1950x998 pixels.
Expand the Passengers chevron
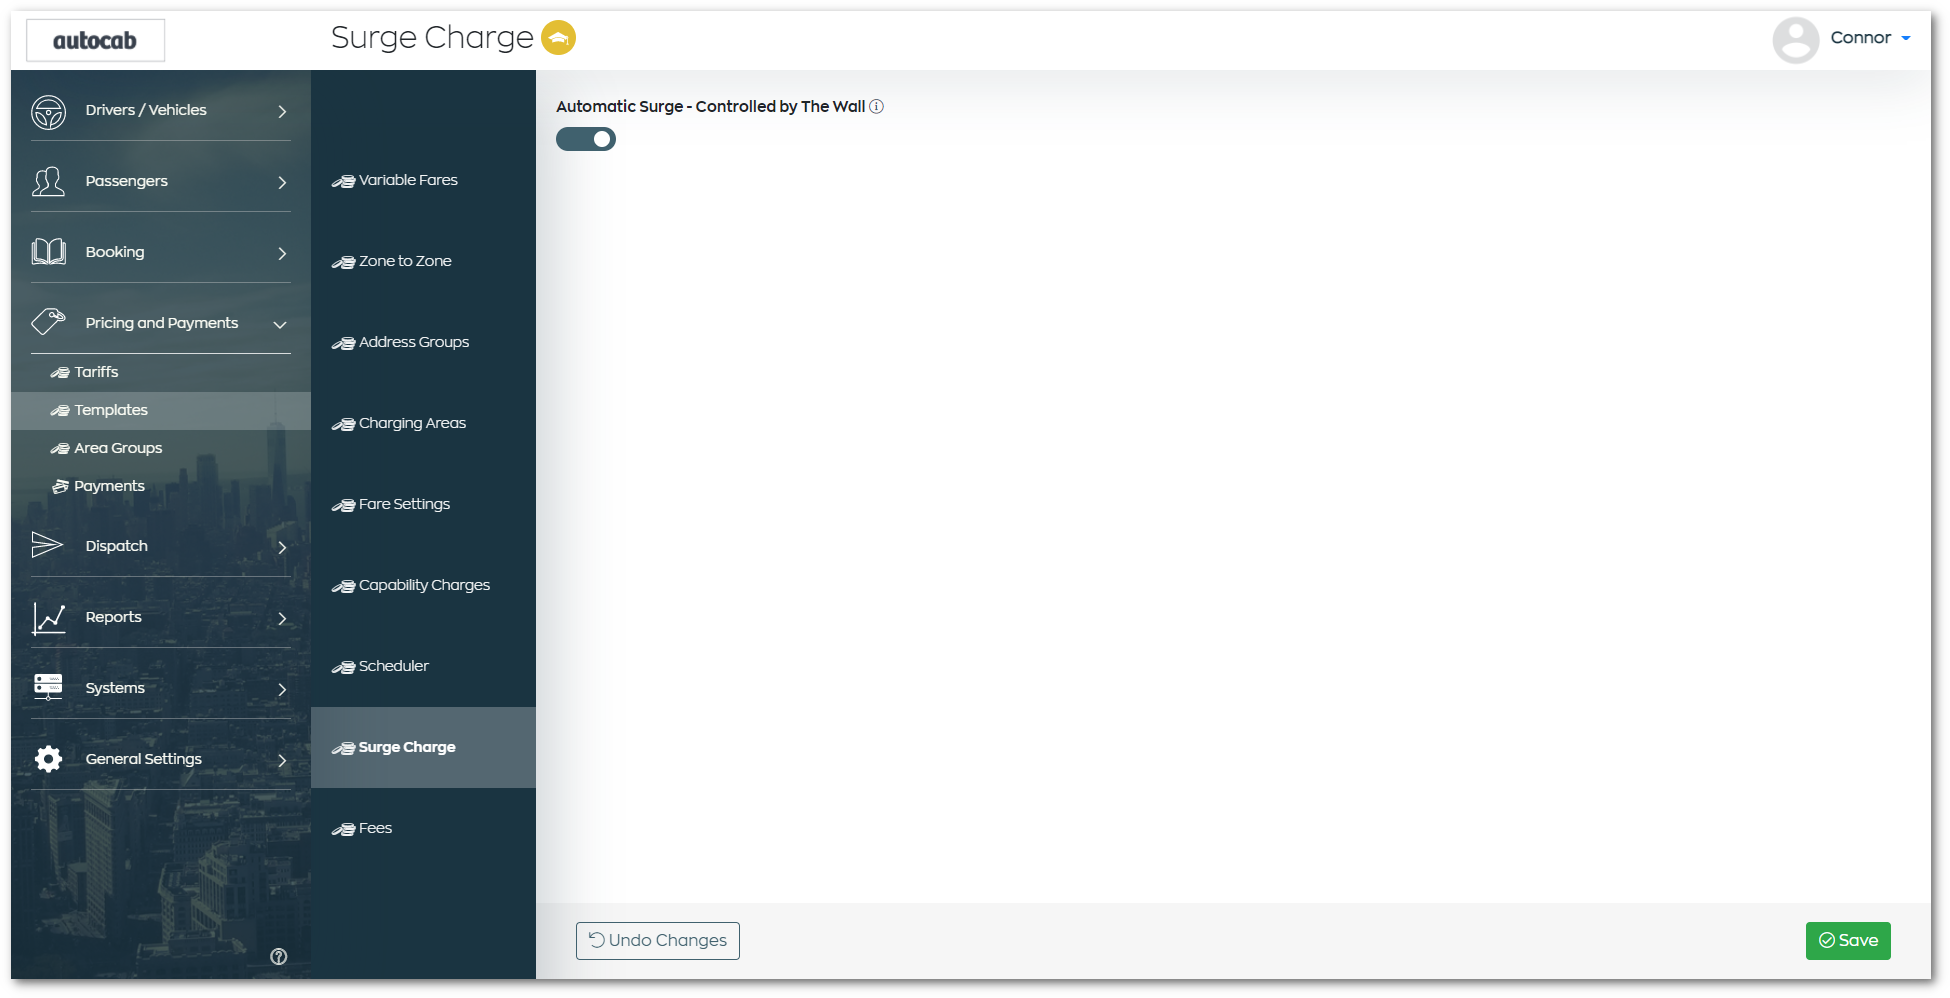[282, 182]
